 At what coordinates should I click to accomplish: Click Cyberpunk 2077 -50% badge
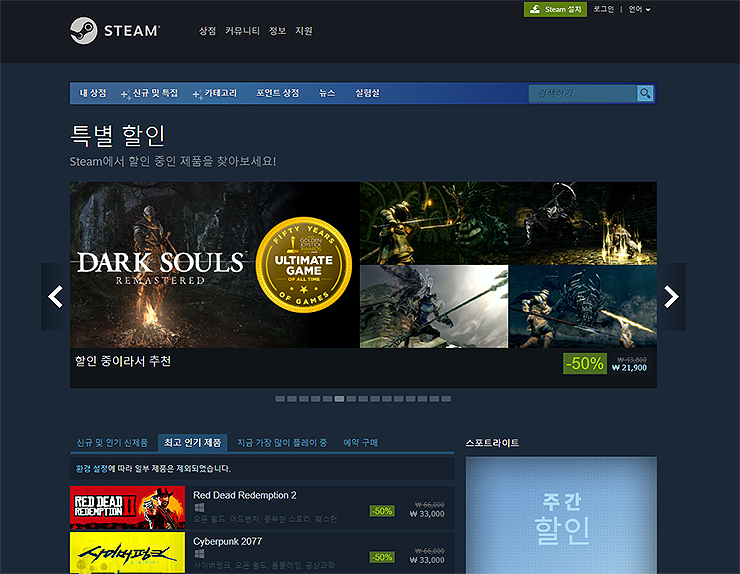tap(382, 557)
